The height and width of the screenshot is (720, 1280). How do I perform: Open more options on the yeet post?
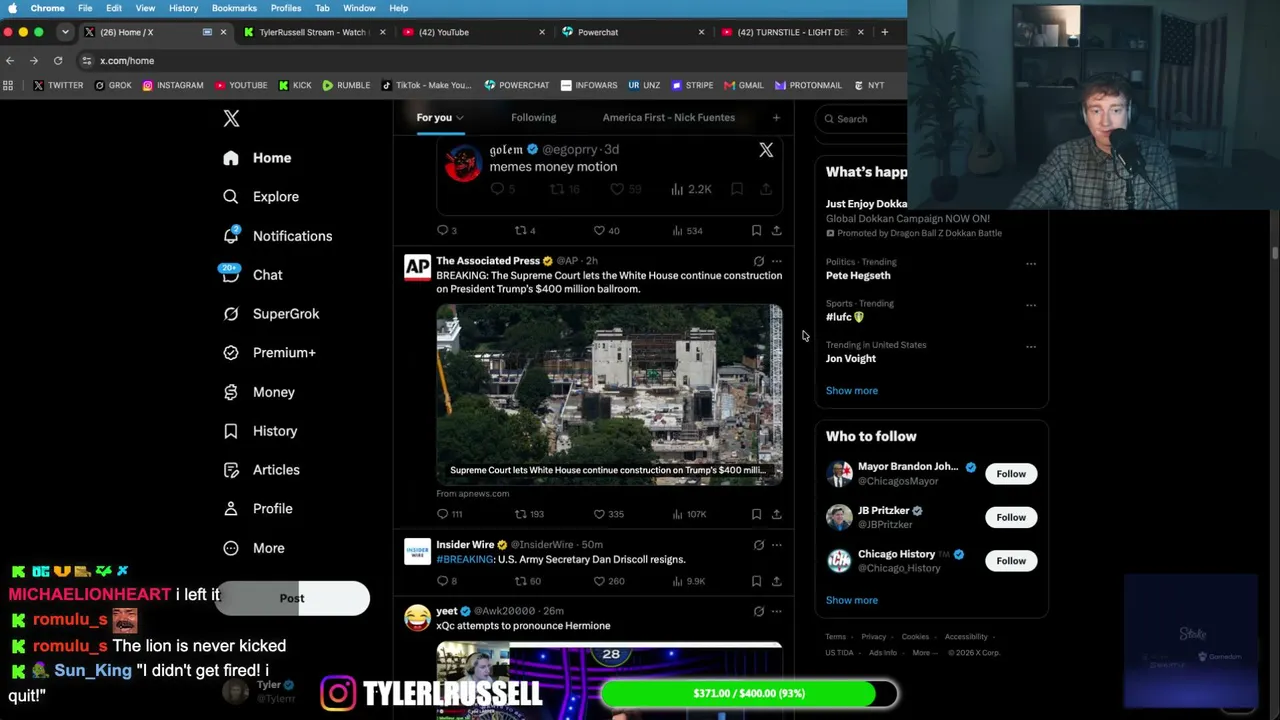pos(776,611)
